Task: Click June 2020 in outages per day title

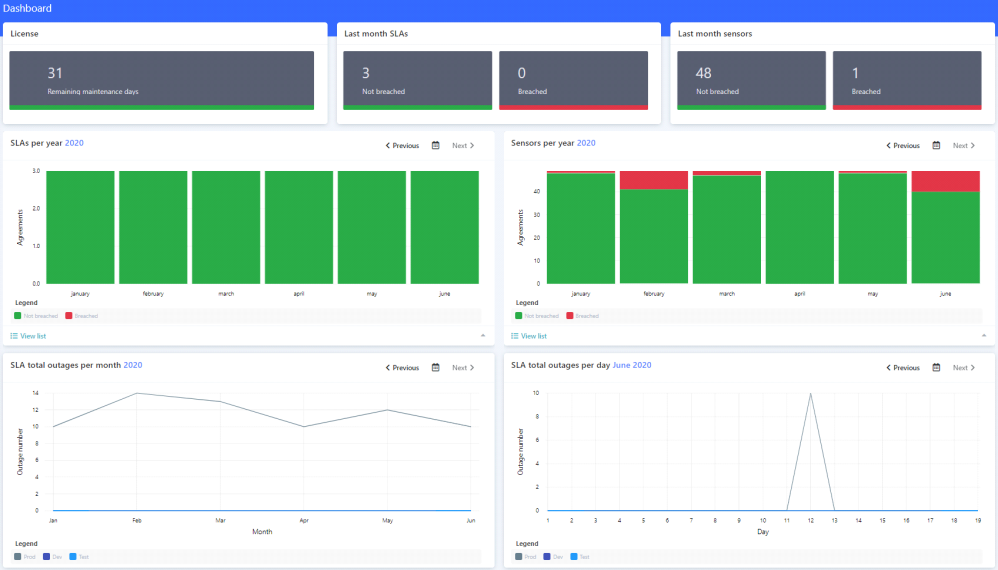Action: tap(632, 365)
